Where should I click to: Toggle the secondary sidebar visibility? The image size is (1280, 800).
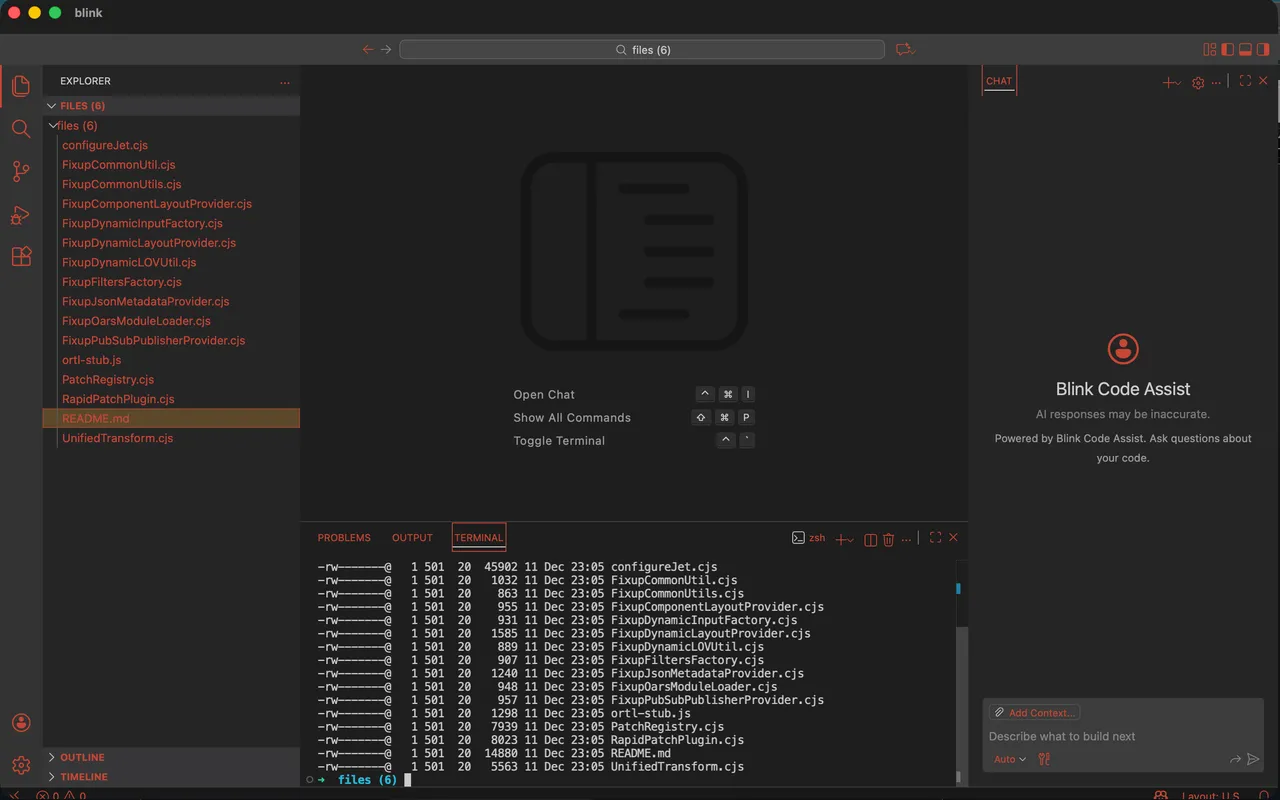click(1263, 49)
